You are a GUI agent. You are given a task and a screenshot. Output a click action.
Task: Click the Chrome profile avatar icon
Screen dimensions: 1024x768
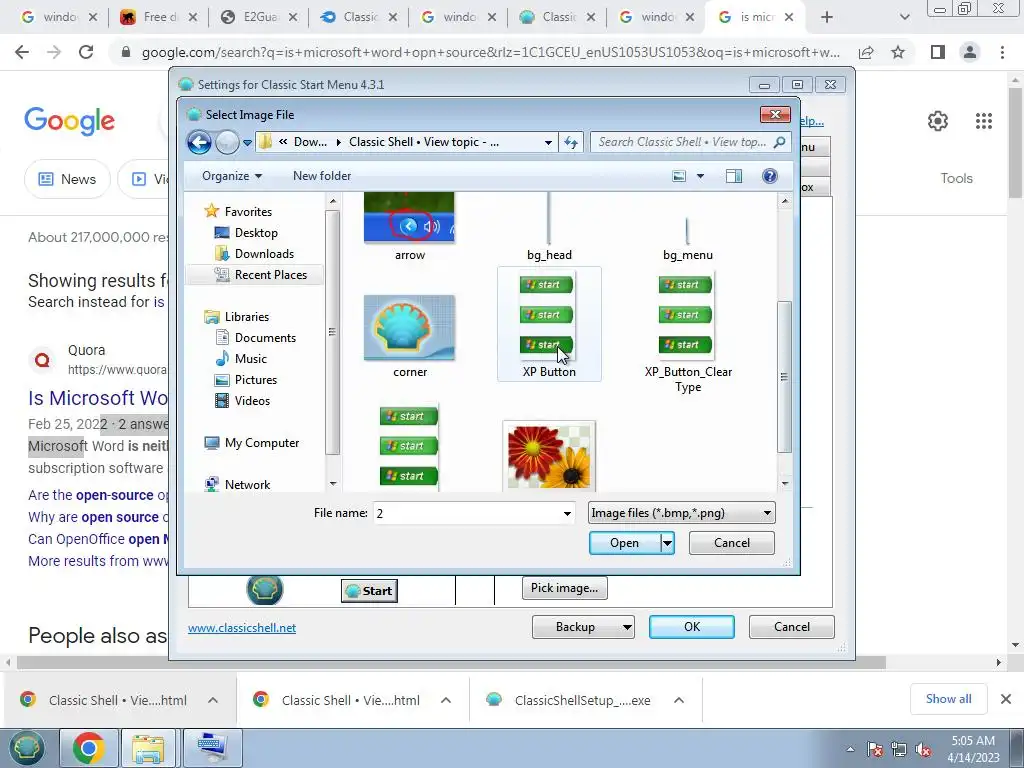[x=970, y=52]
